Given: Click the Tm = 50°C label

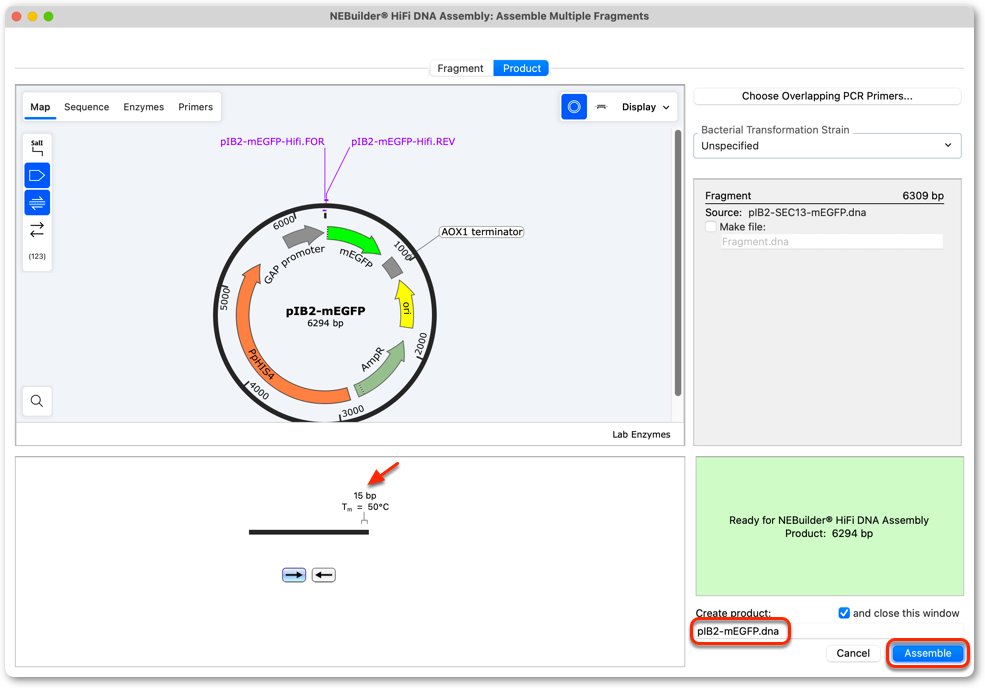Looking at the screenshot, I should point(365,507).
